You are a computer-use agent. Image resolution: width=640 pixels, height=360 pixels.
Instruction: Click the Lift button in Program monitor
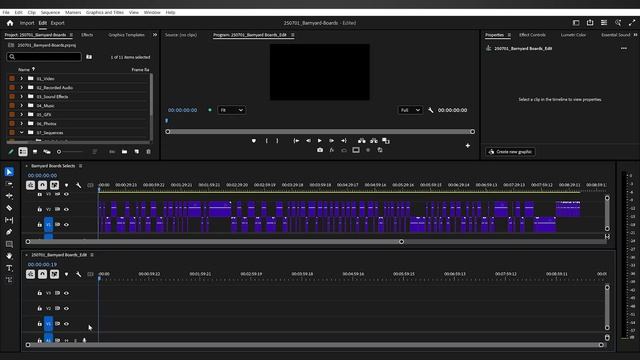coord(362,141)
